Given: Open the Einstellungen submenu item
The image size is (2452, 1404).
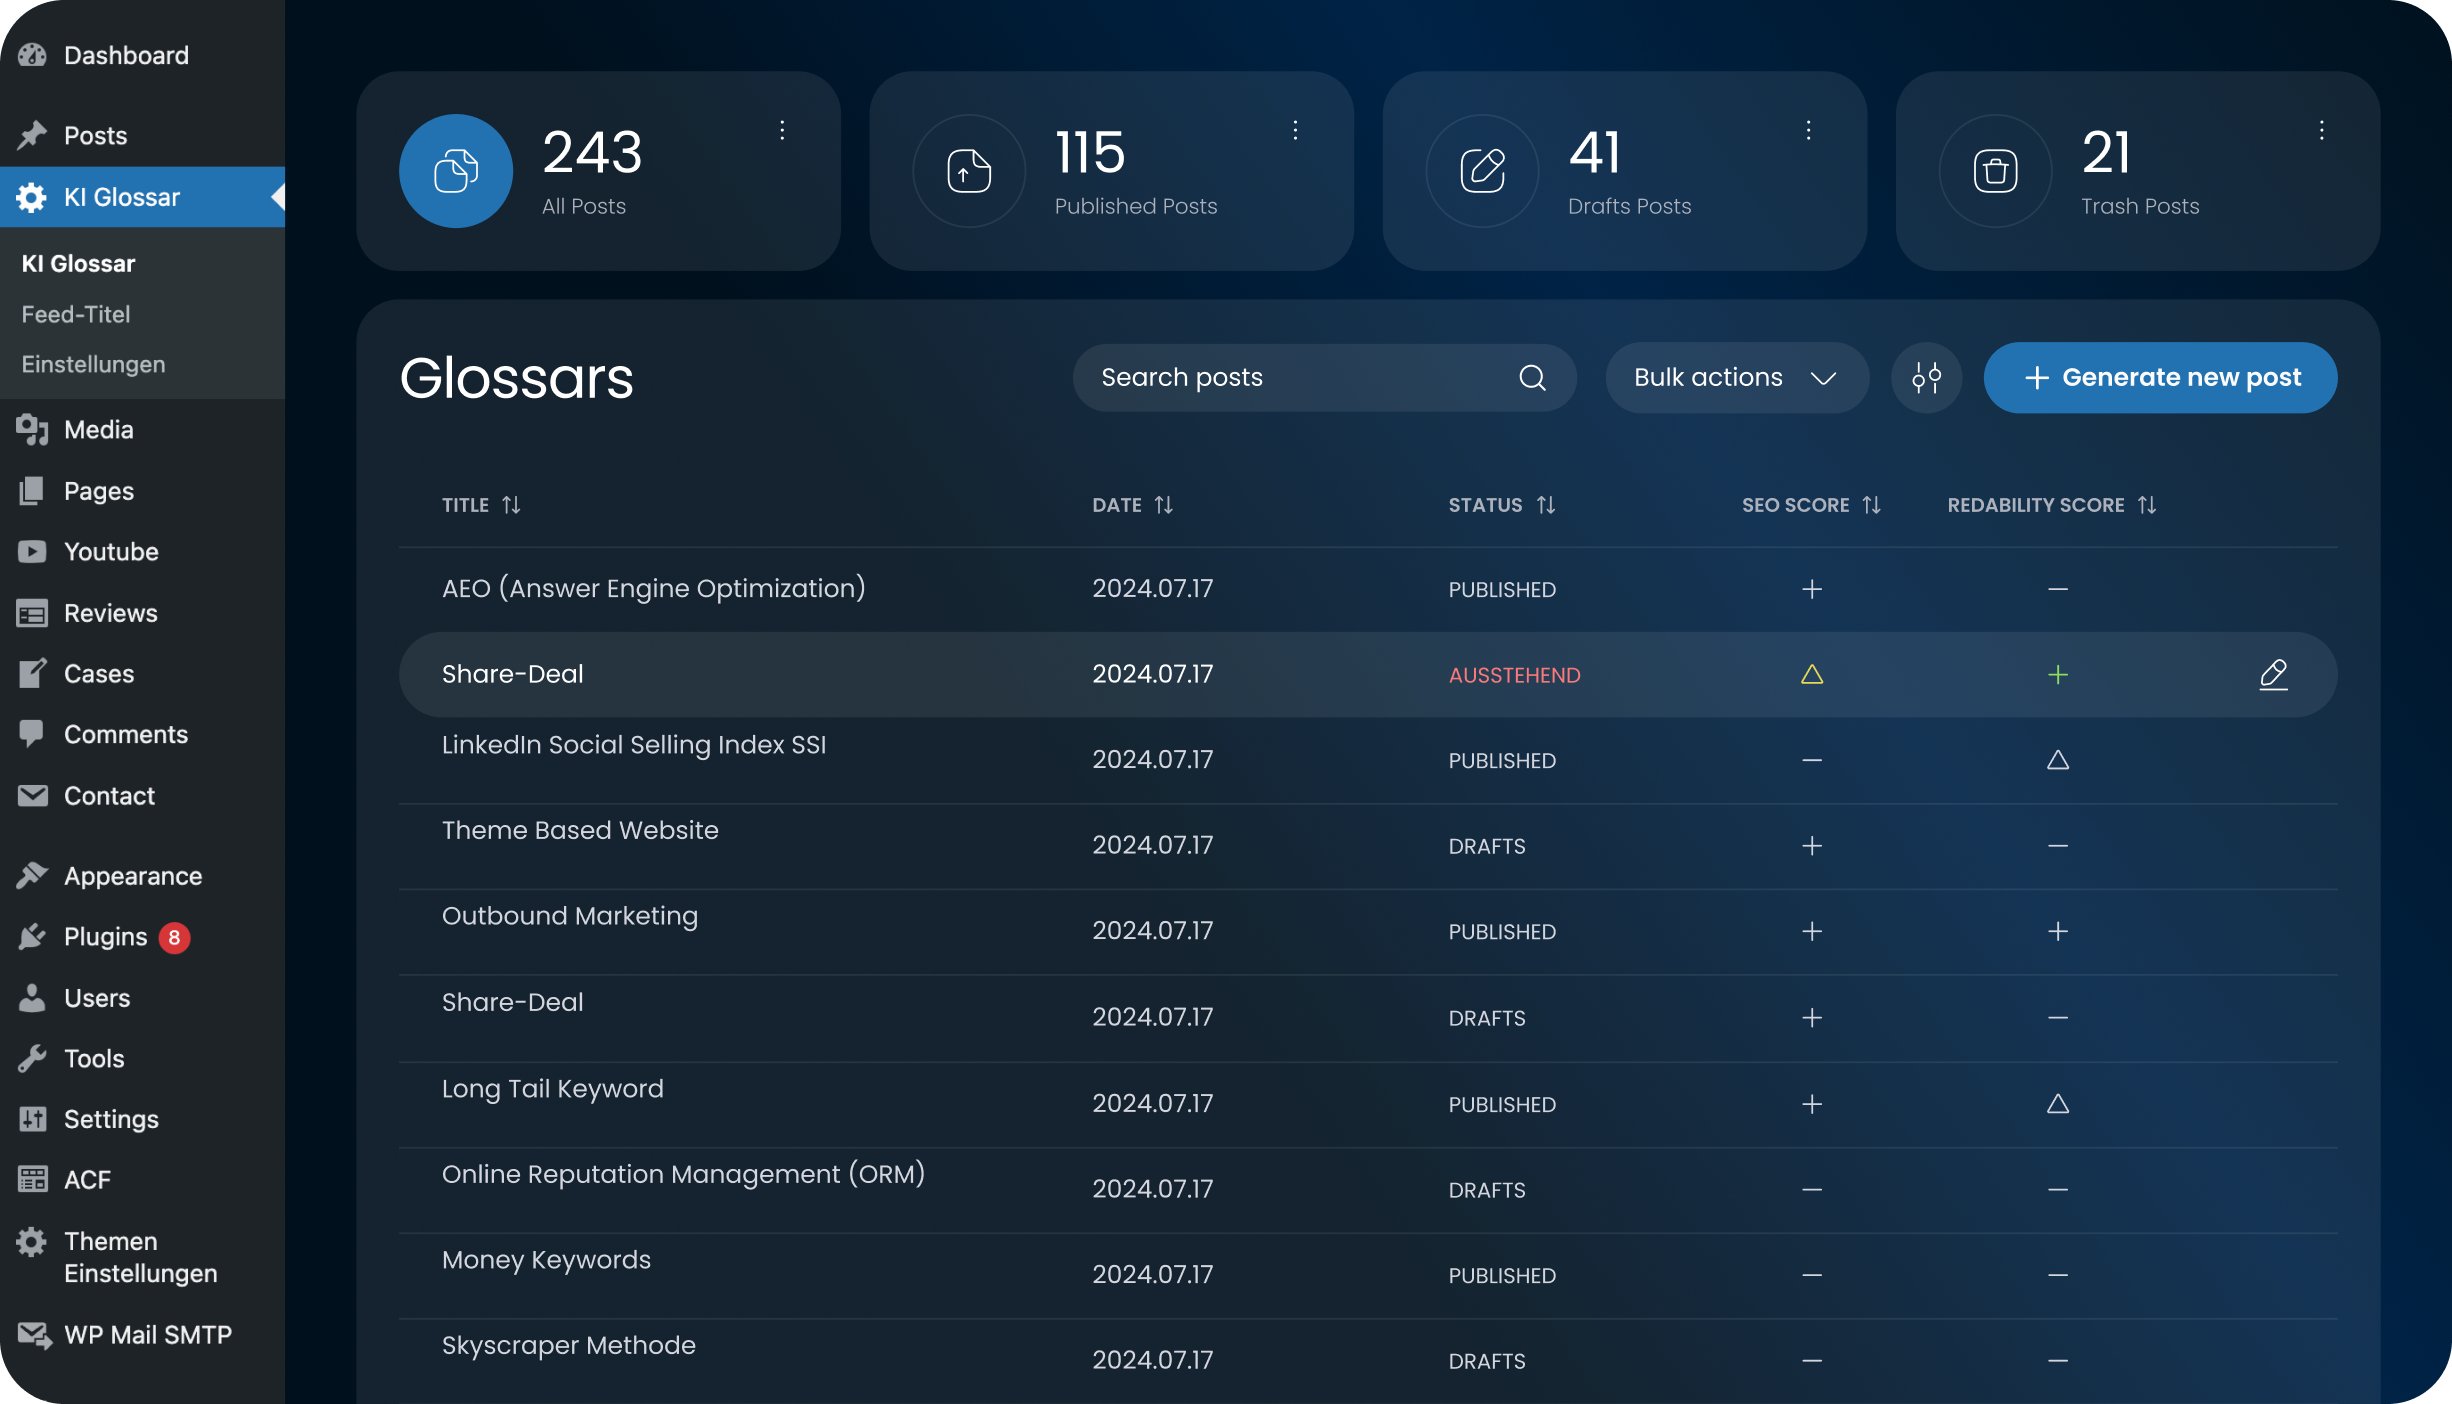Looking at the screenshot, I should pyautogui.click(x=93, y=364).
